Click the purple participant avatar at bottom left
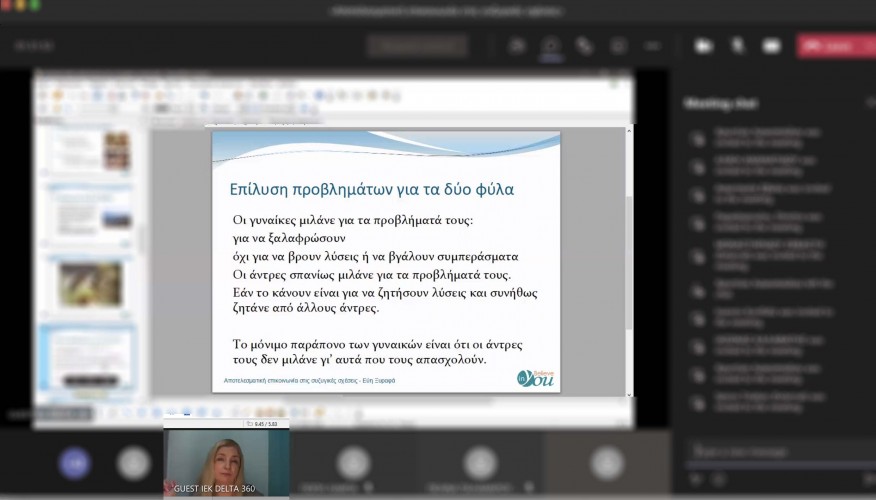Image resolution: width=876 pixels, height=500 pixels. click(74, 463)
